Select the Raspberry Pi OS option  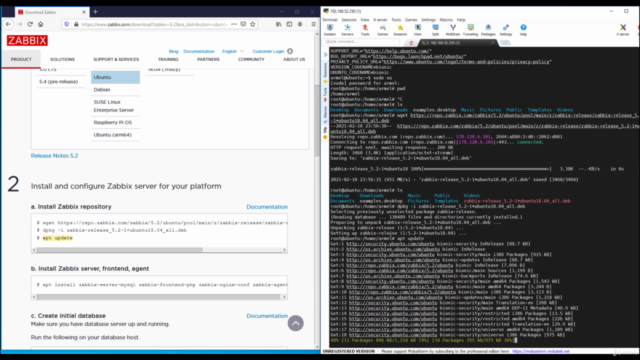[115, 122]
